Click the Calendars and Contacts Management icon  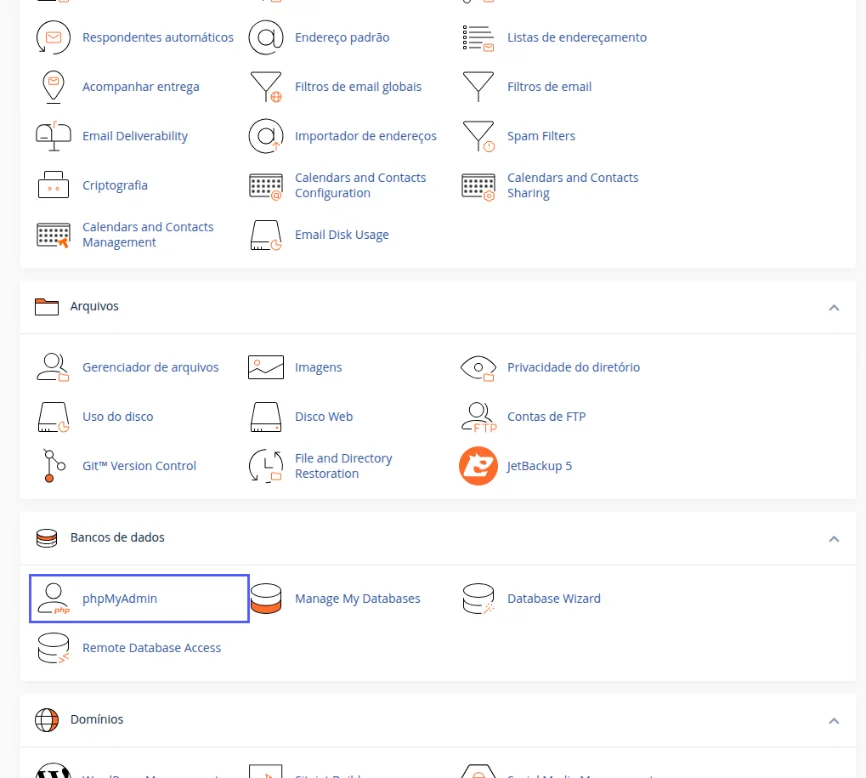click(x=53, y=235)
